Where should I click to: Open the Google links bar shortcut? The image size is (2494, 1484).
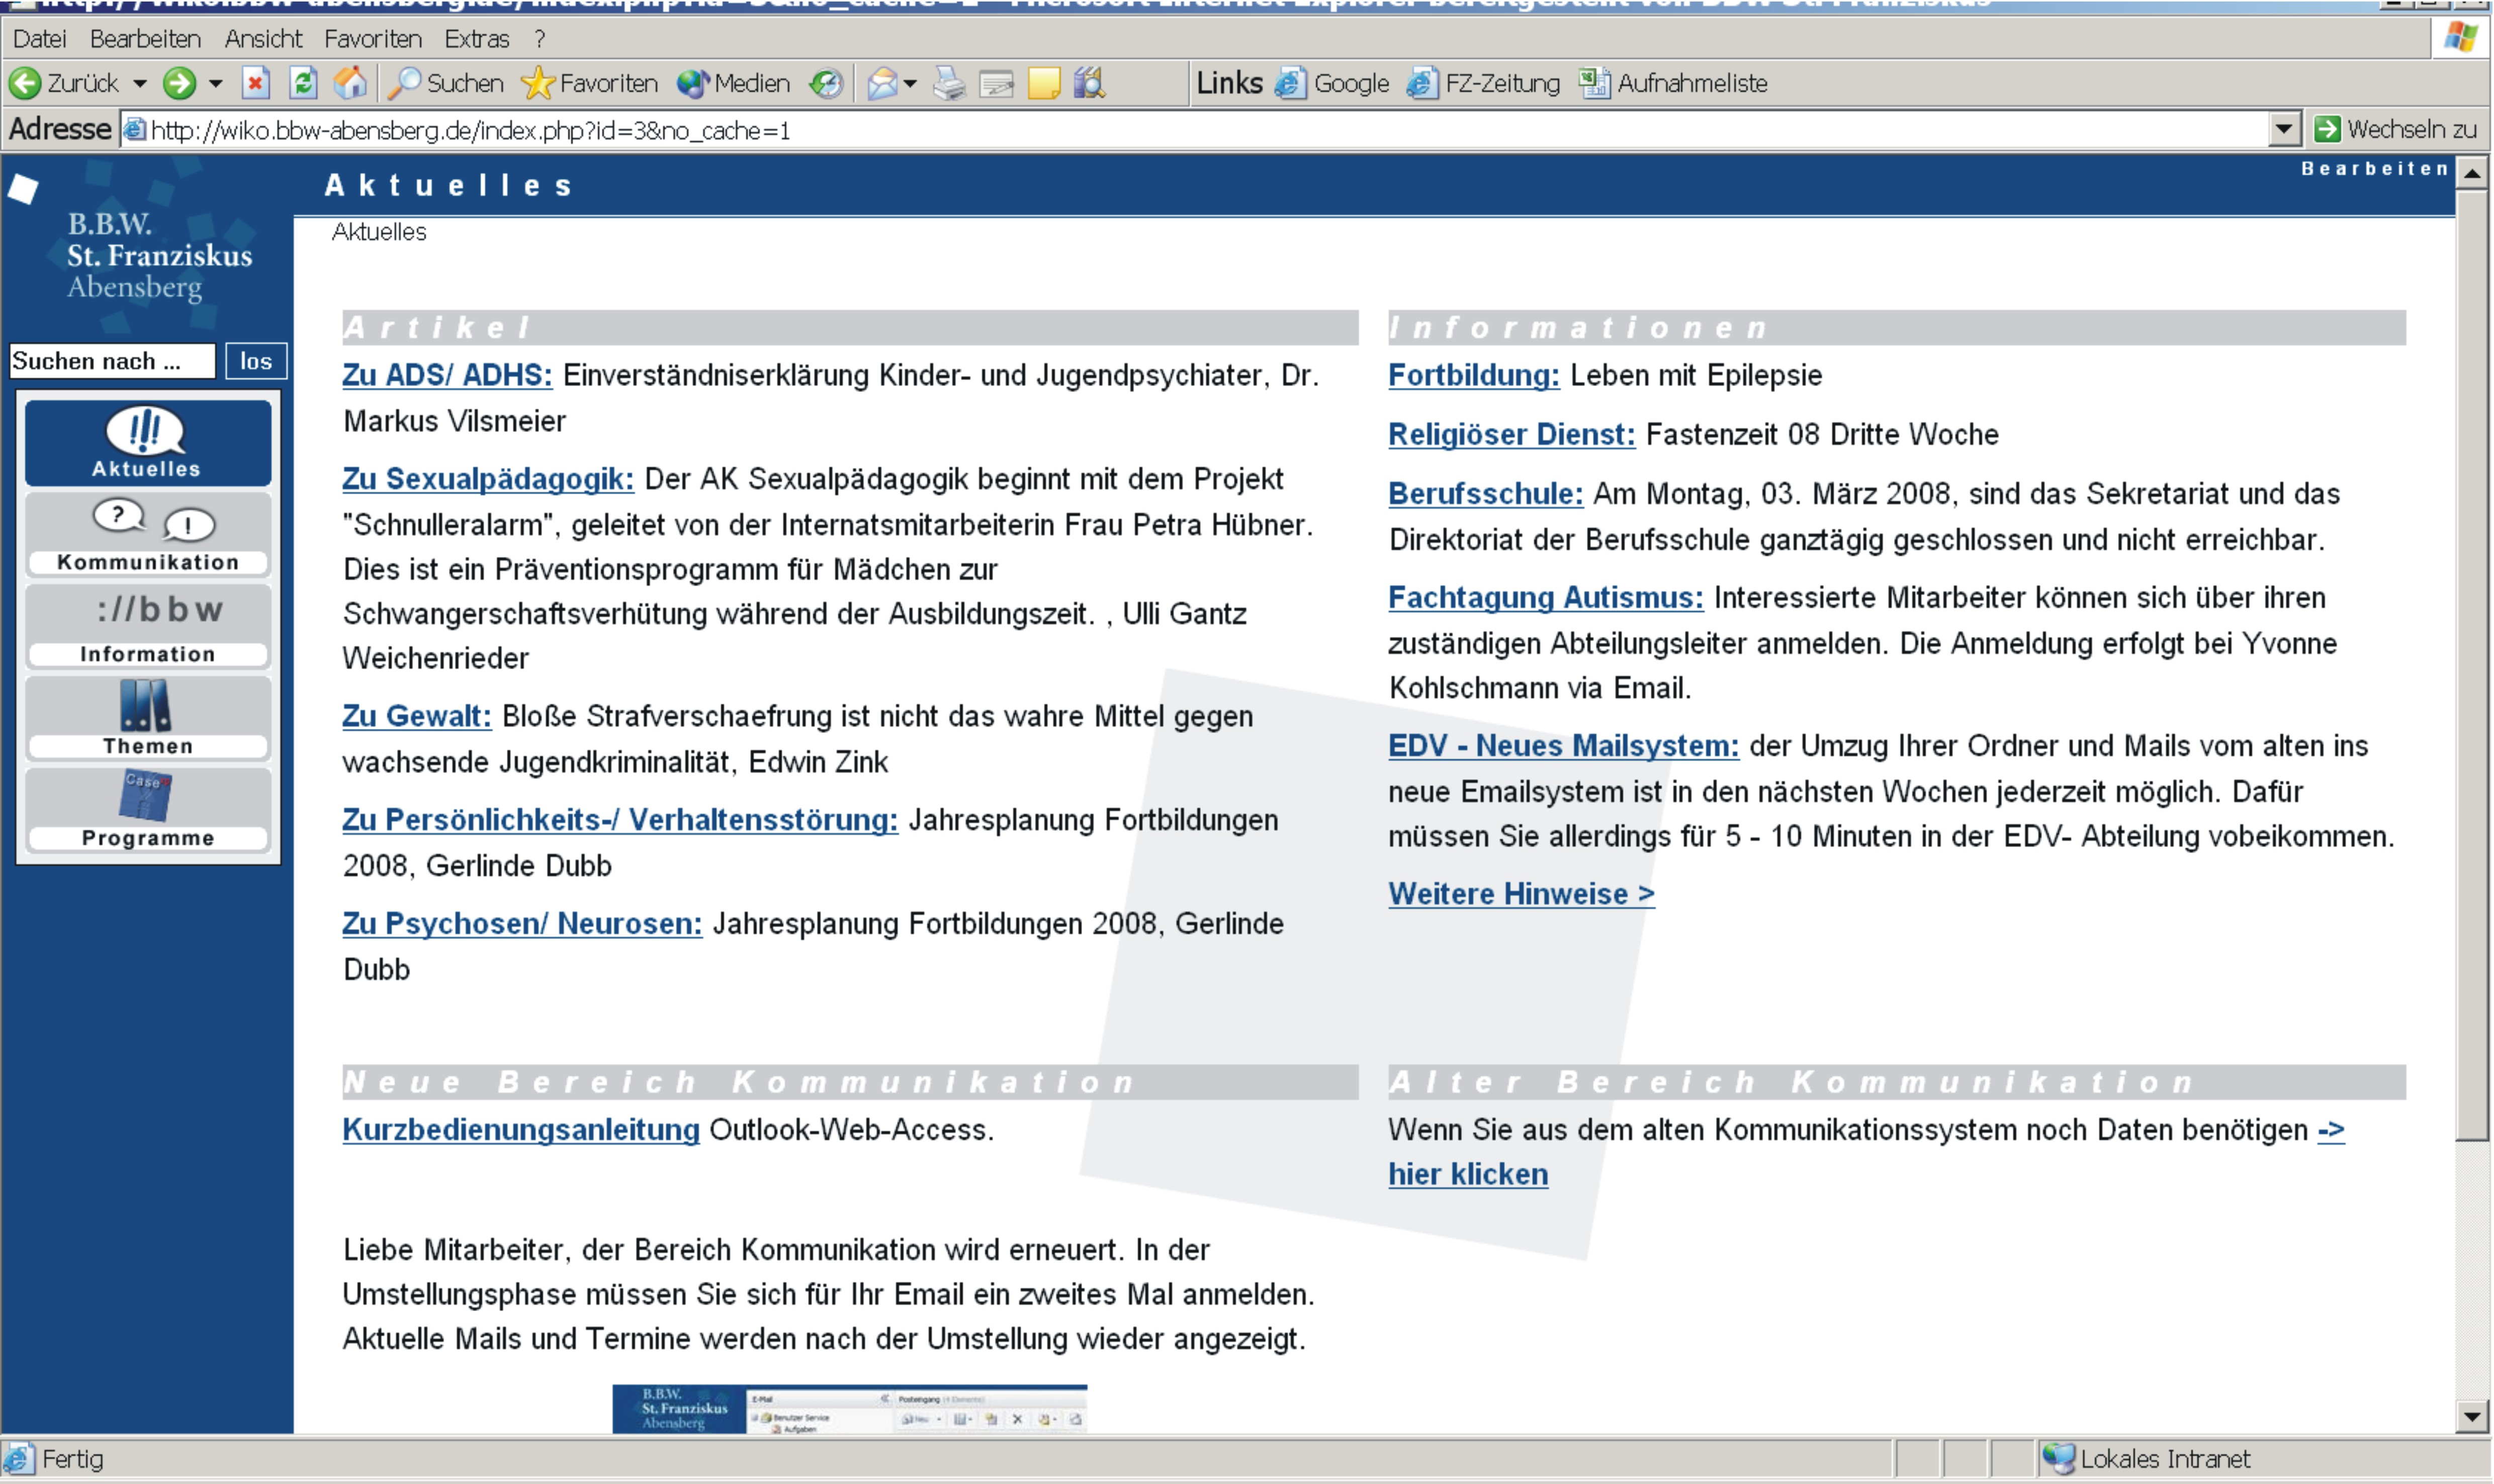(x=1332, y=83)
